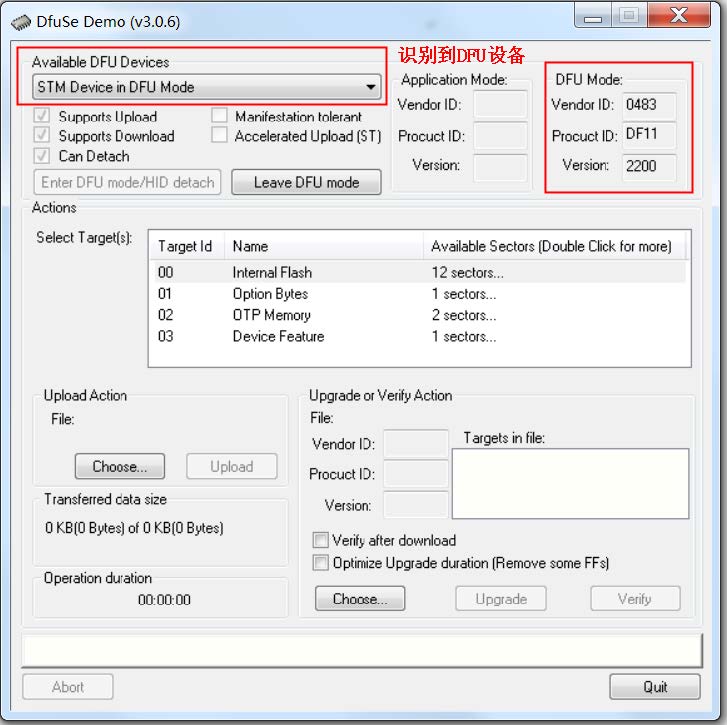The height and width of the screenshot is (725, 727).
Task: Click the Upgrade button
Action: click(501, 598)
